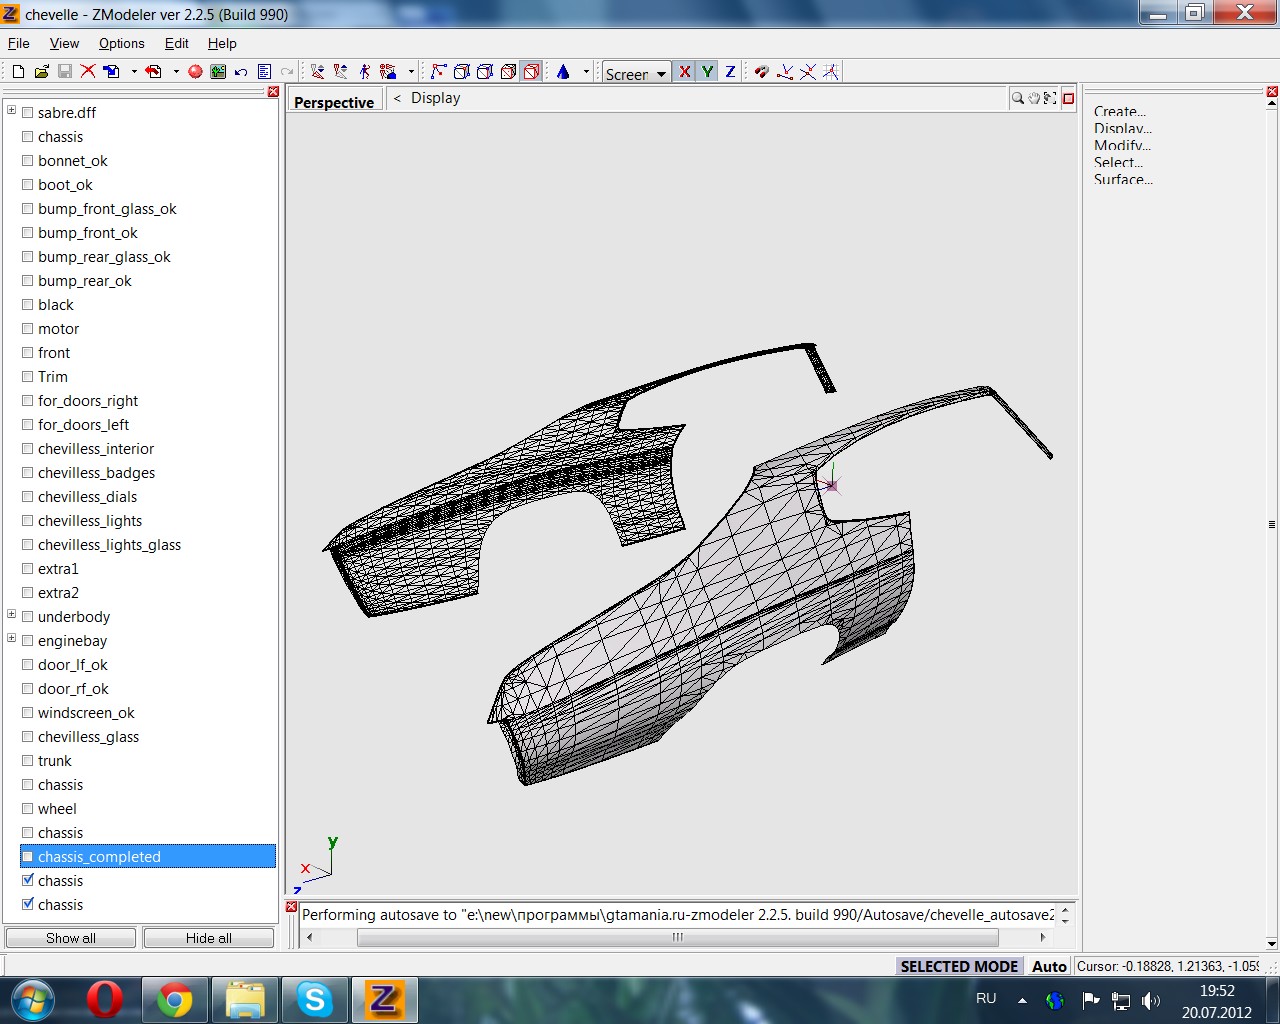Open the selection tools dropdown arrow
This screenshot has width=1280, height=1024.
click(x=411, y=71)
